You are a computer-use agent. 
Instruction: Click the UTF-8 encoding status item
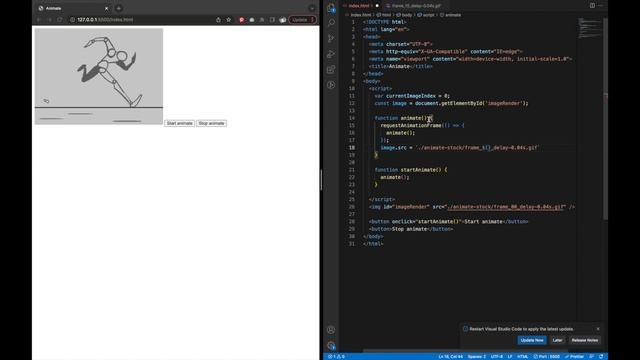pos(497,356)
